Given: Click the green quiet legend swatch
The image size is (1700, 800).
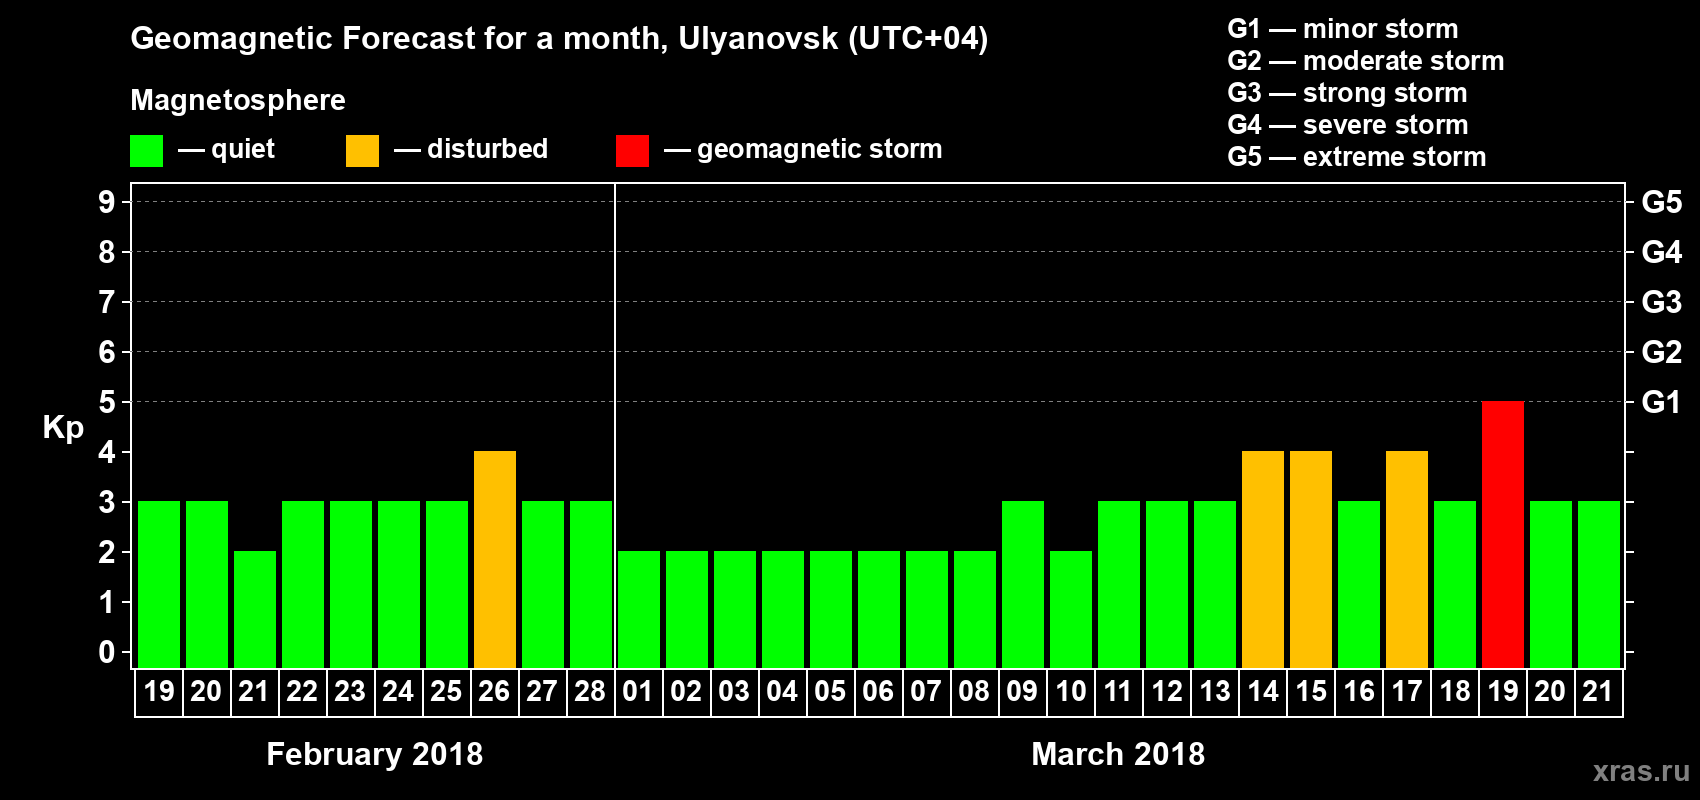Looking at the screenshot, I should pyautogui.click(x=146, y=151).
